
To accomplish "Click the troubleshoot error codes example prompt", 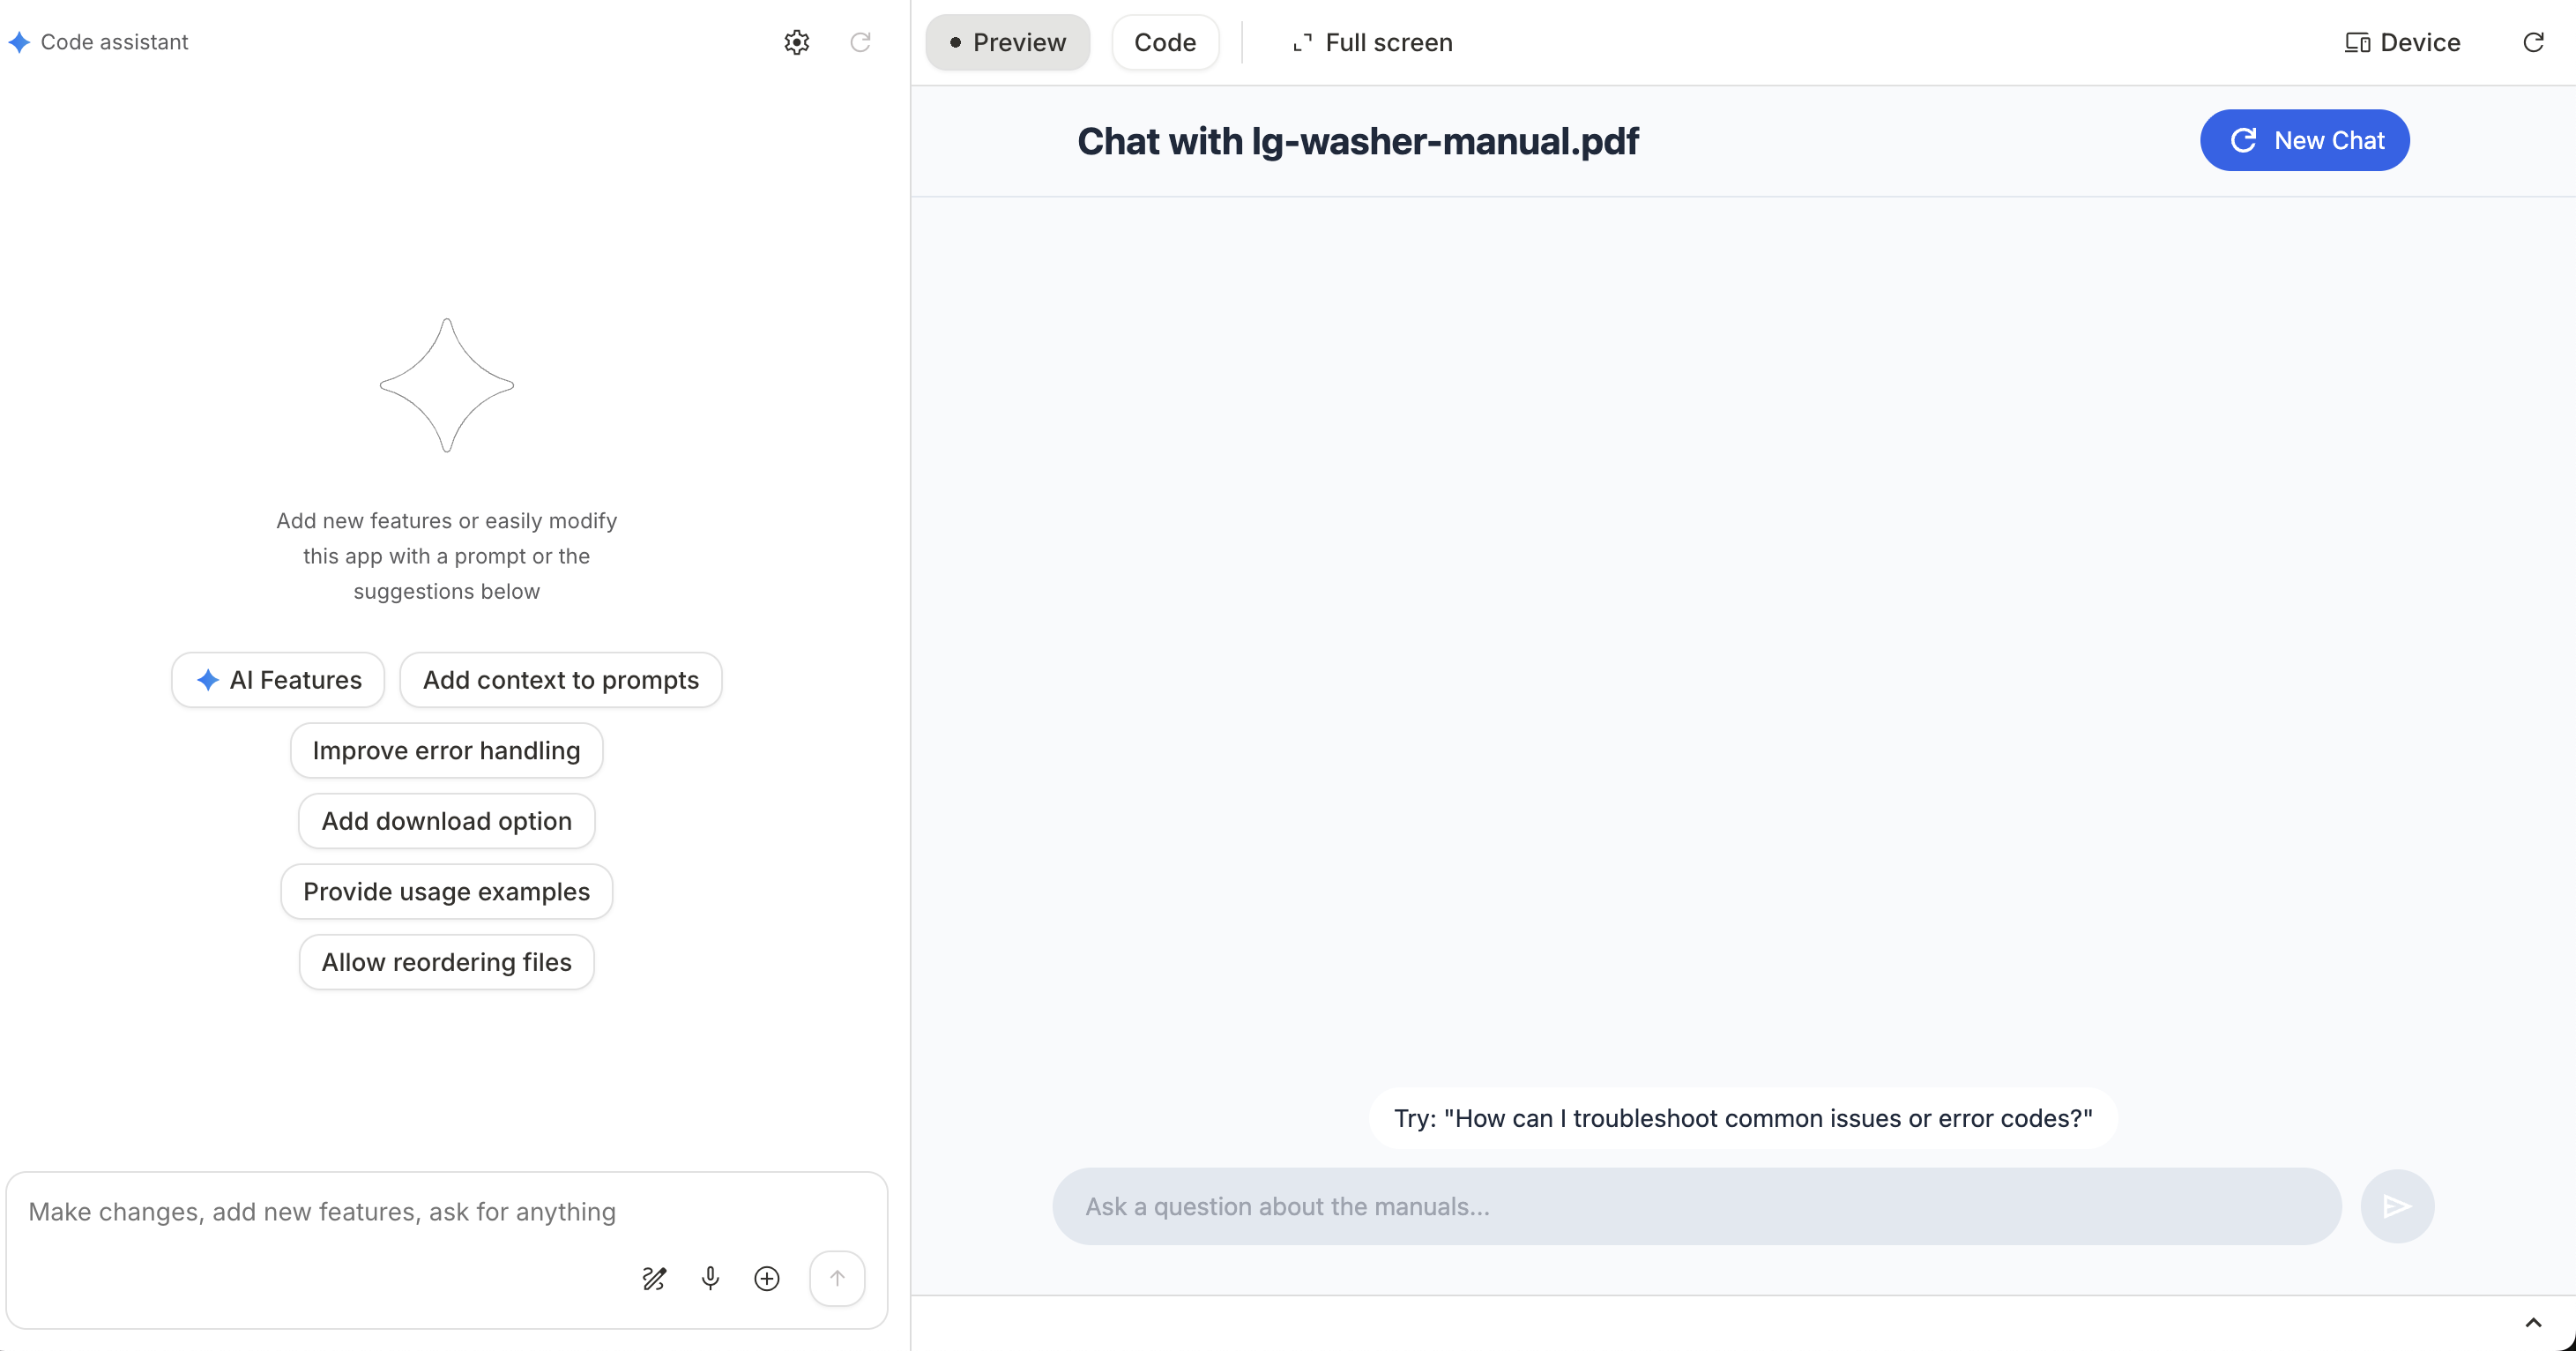I will point(1742,1117).
